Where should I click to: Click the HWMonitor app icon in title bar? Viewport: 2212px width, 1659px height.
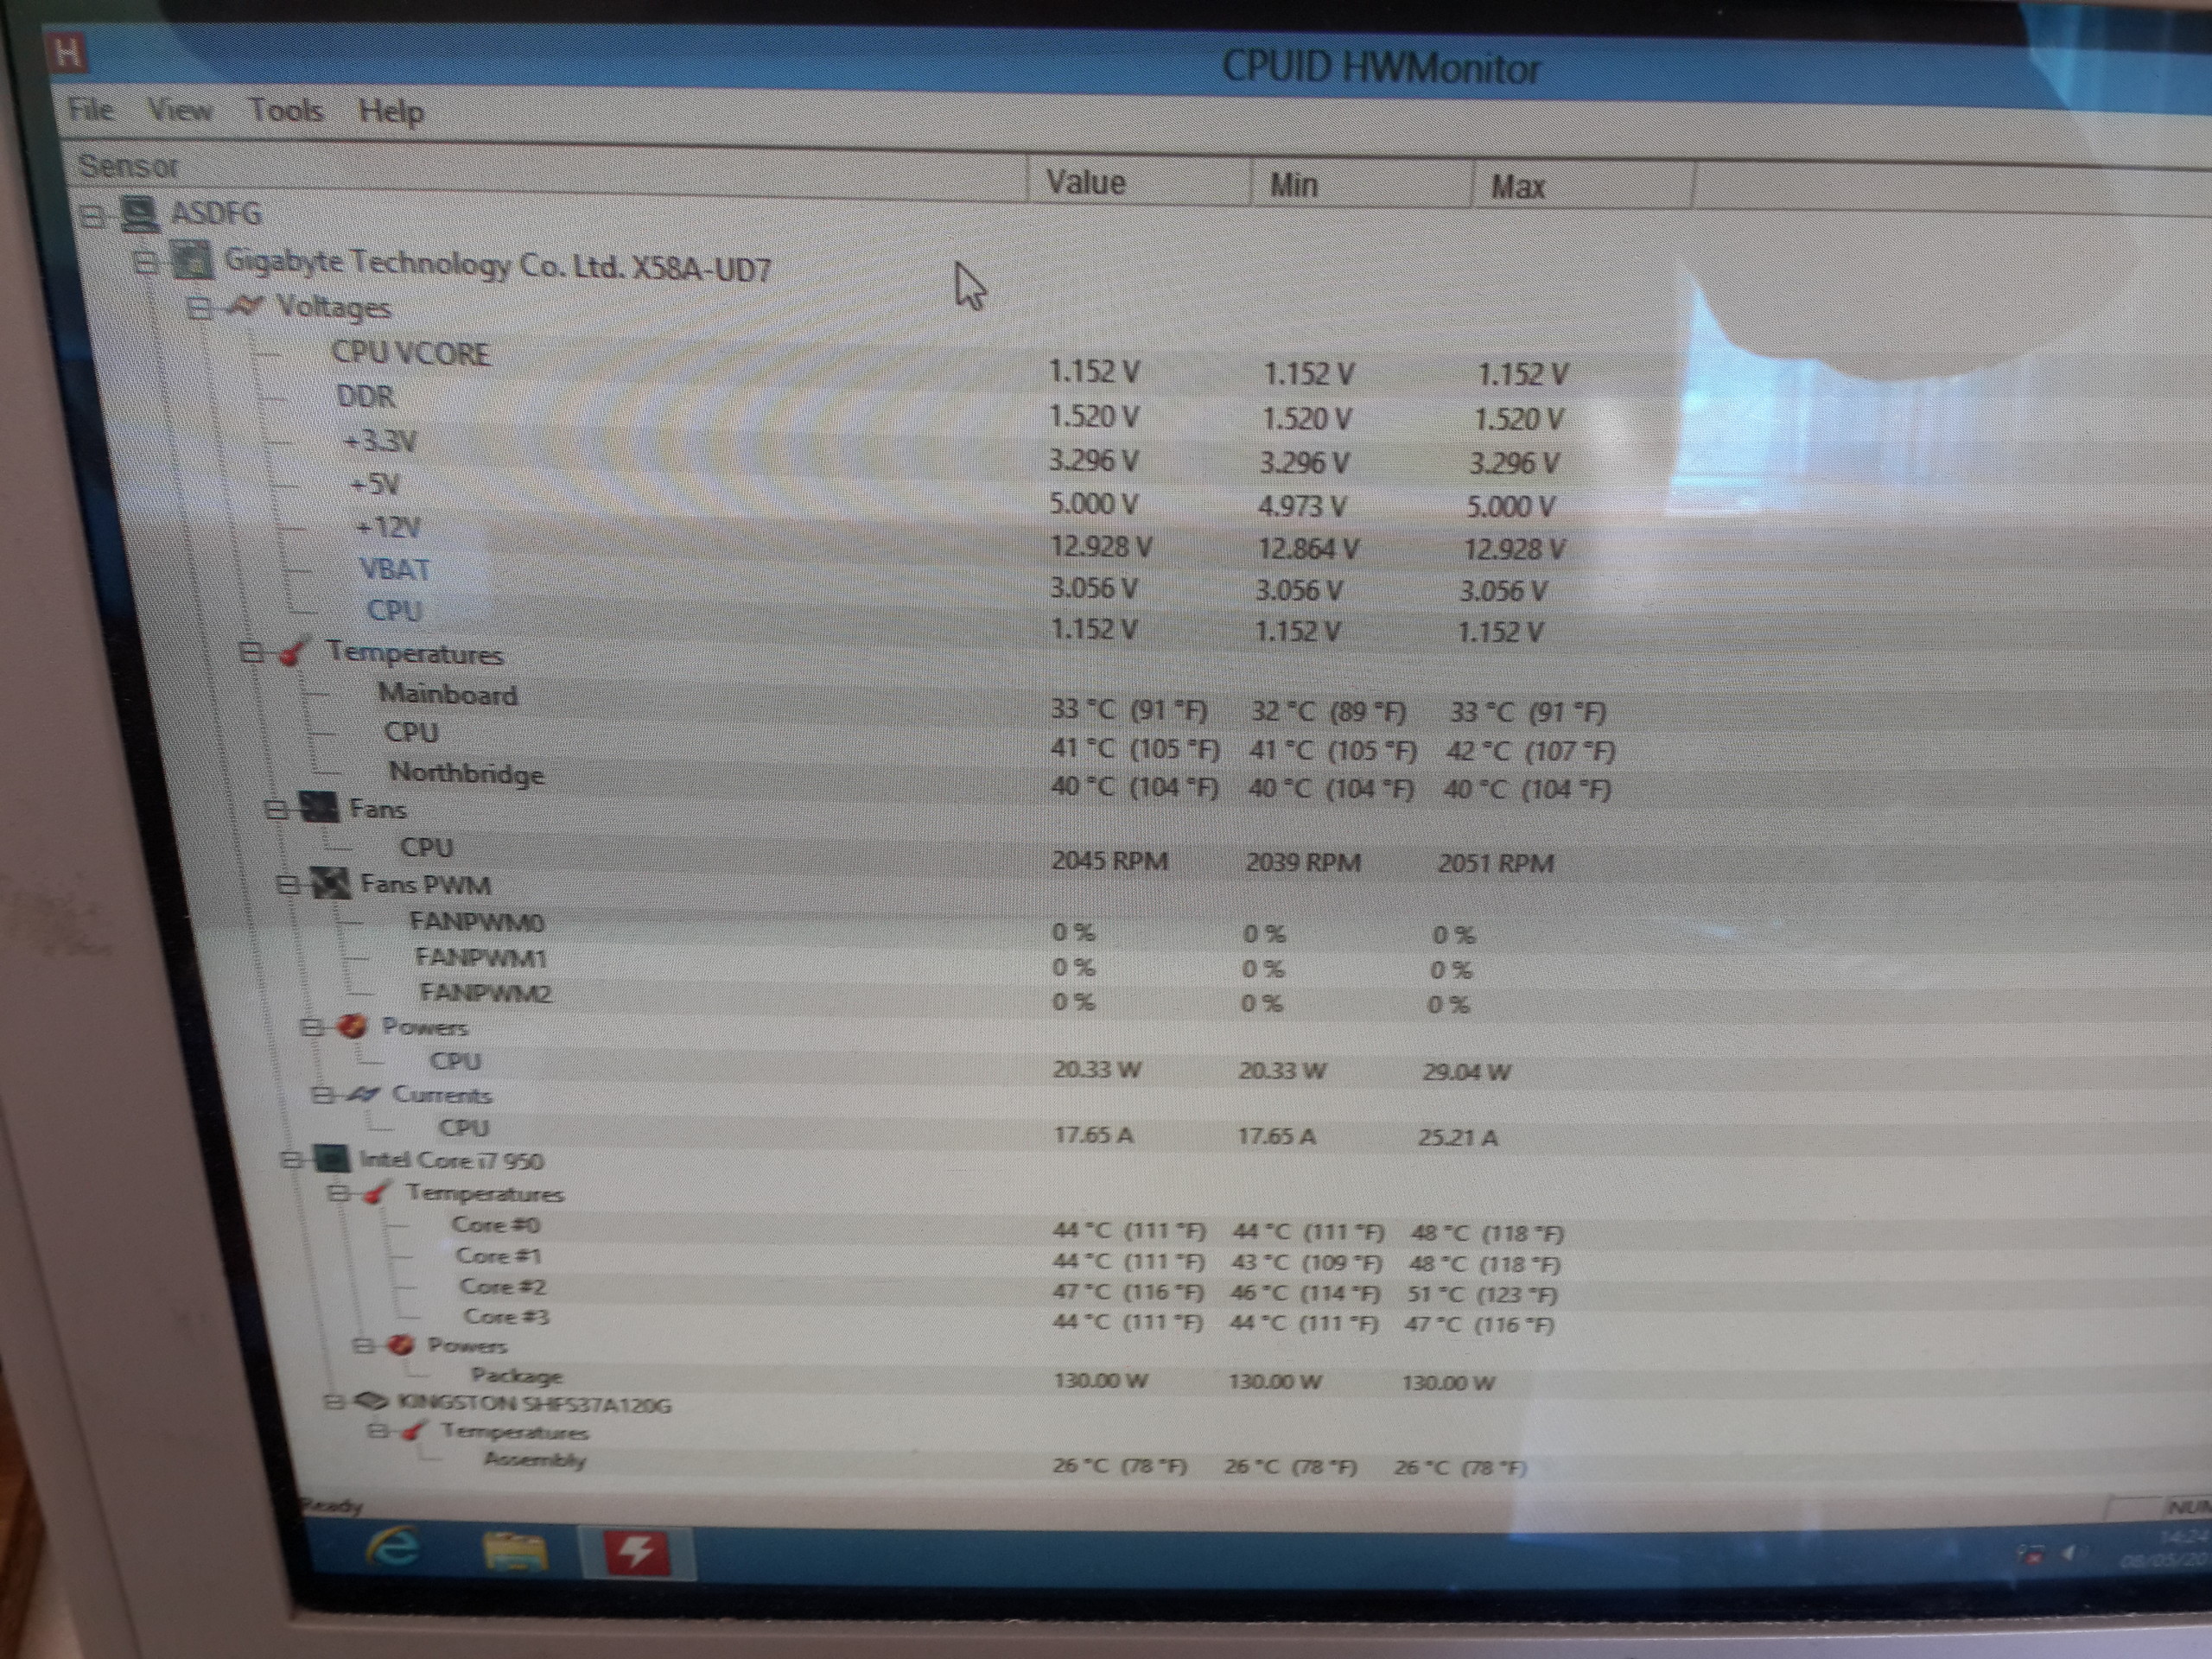coord(68,52)
